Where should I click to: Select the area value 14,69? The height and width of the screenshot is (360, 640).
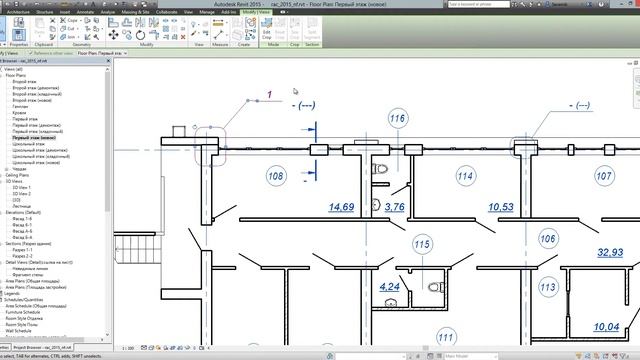(x=341, y=207)
